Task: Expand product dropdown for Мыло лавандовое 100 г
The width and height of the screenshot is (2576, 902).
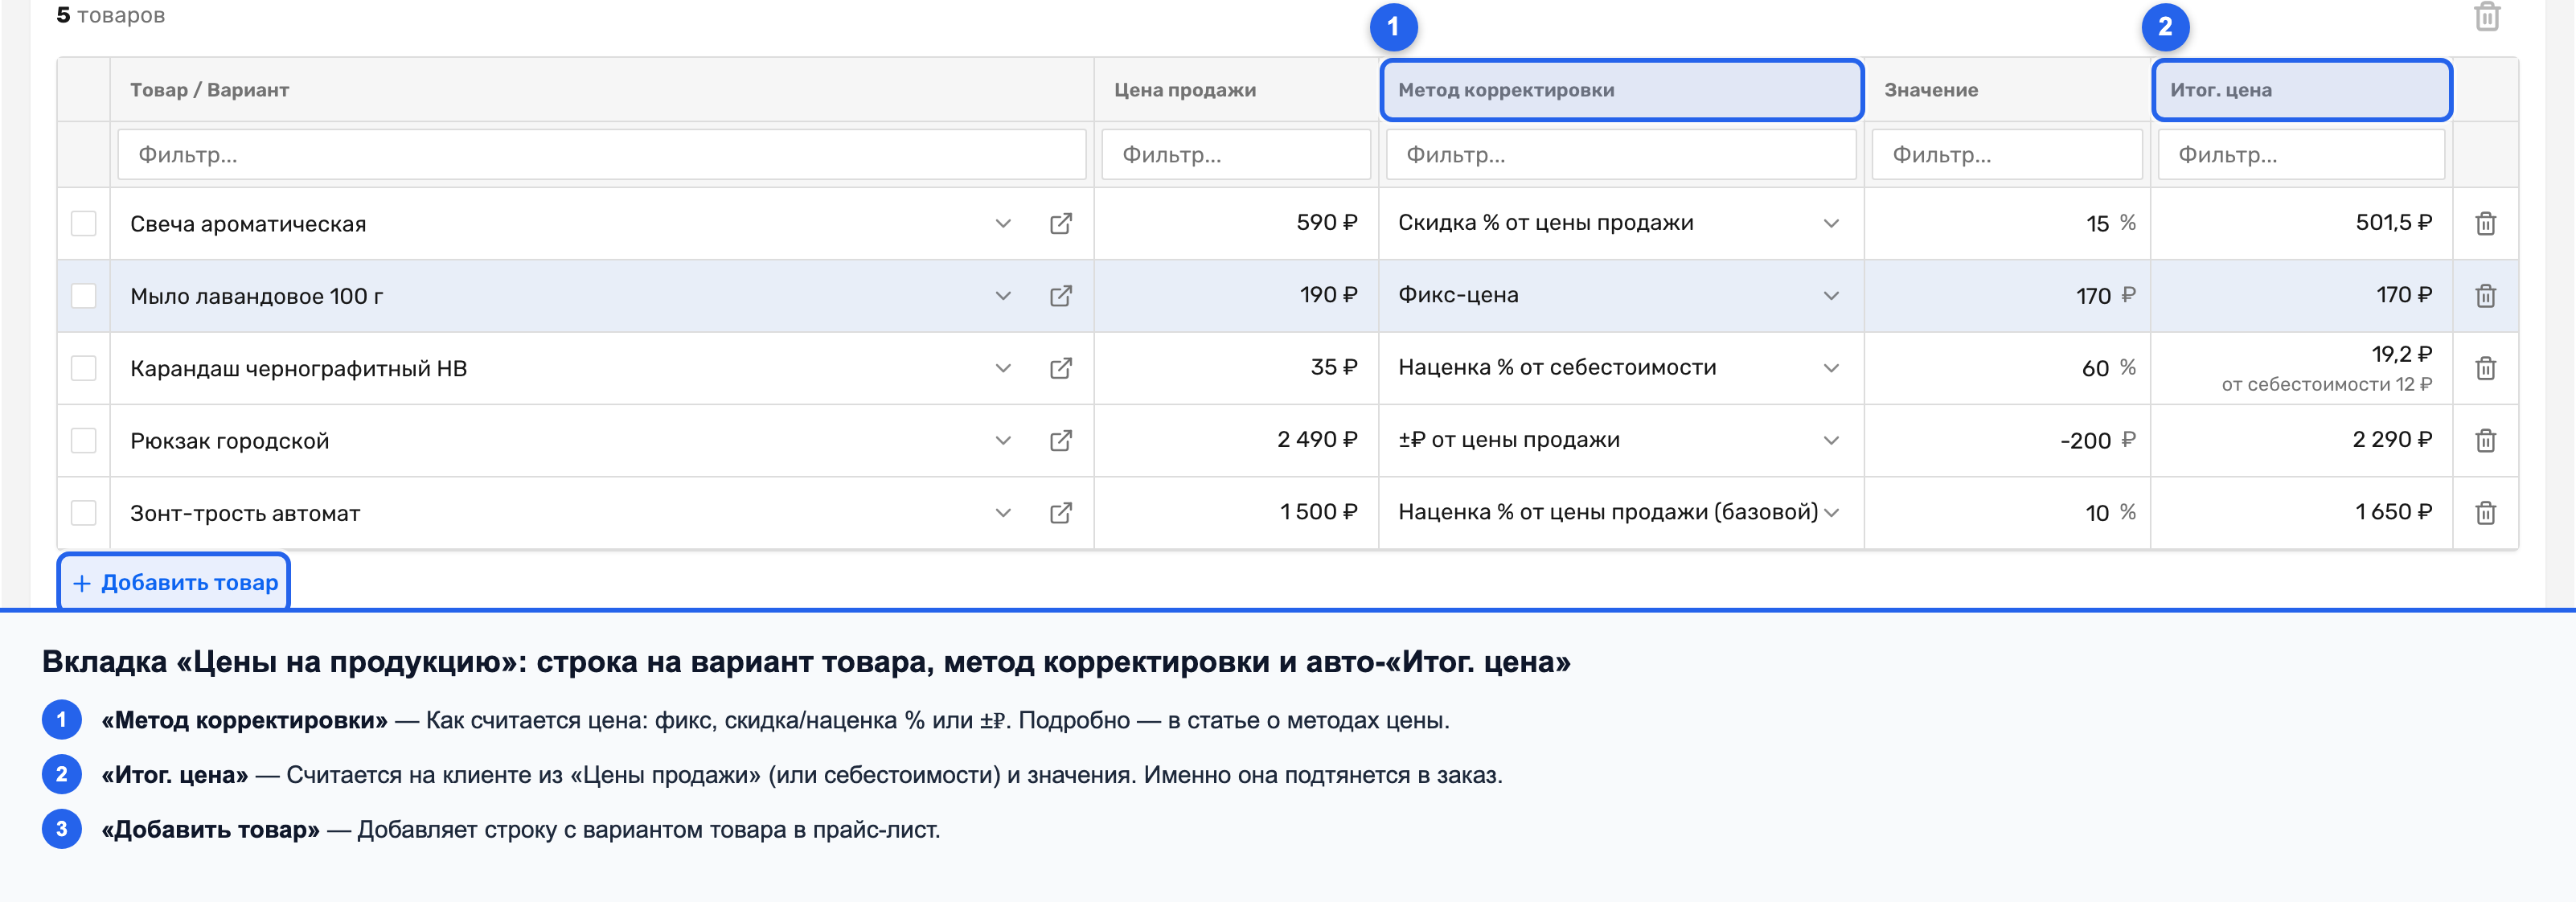Action: coord(1003,295)
